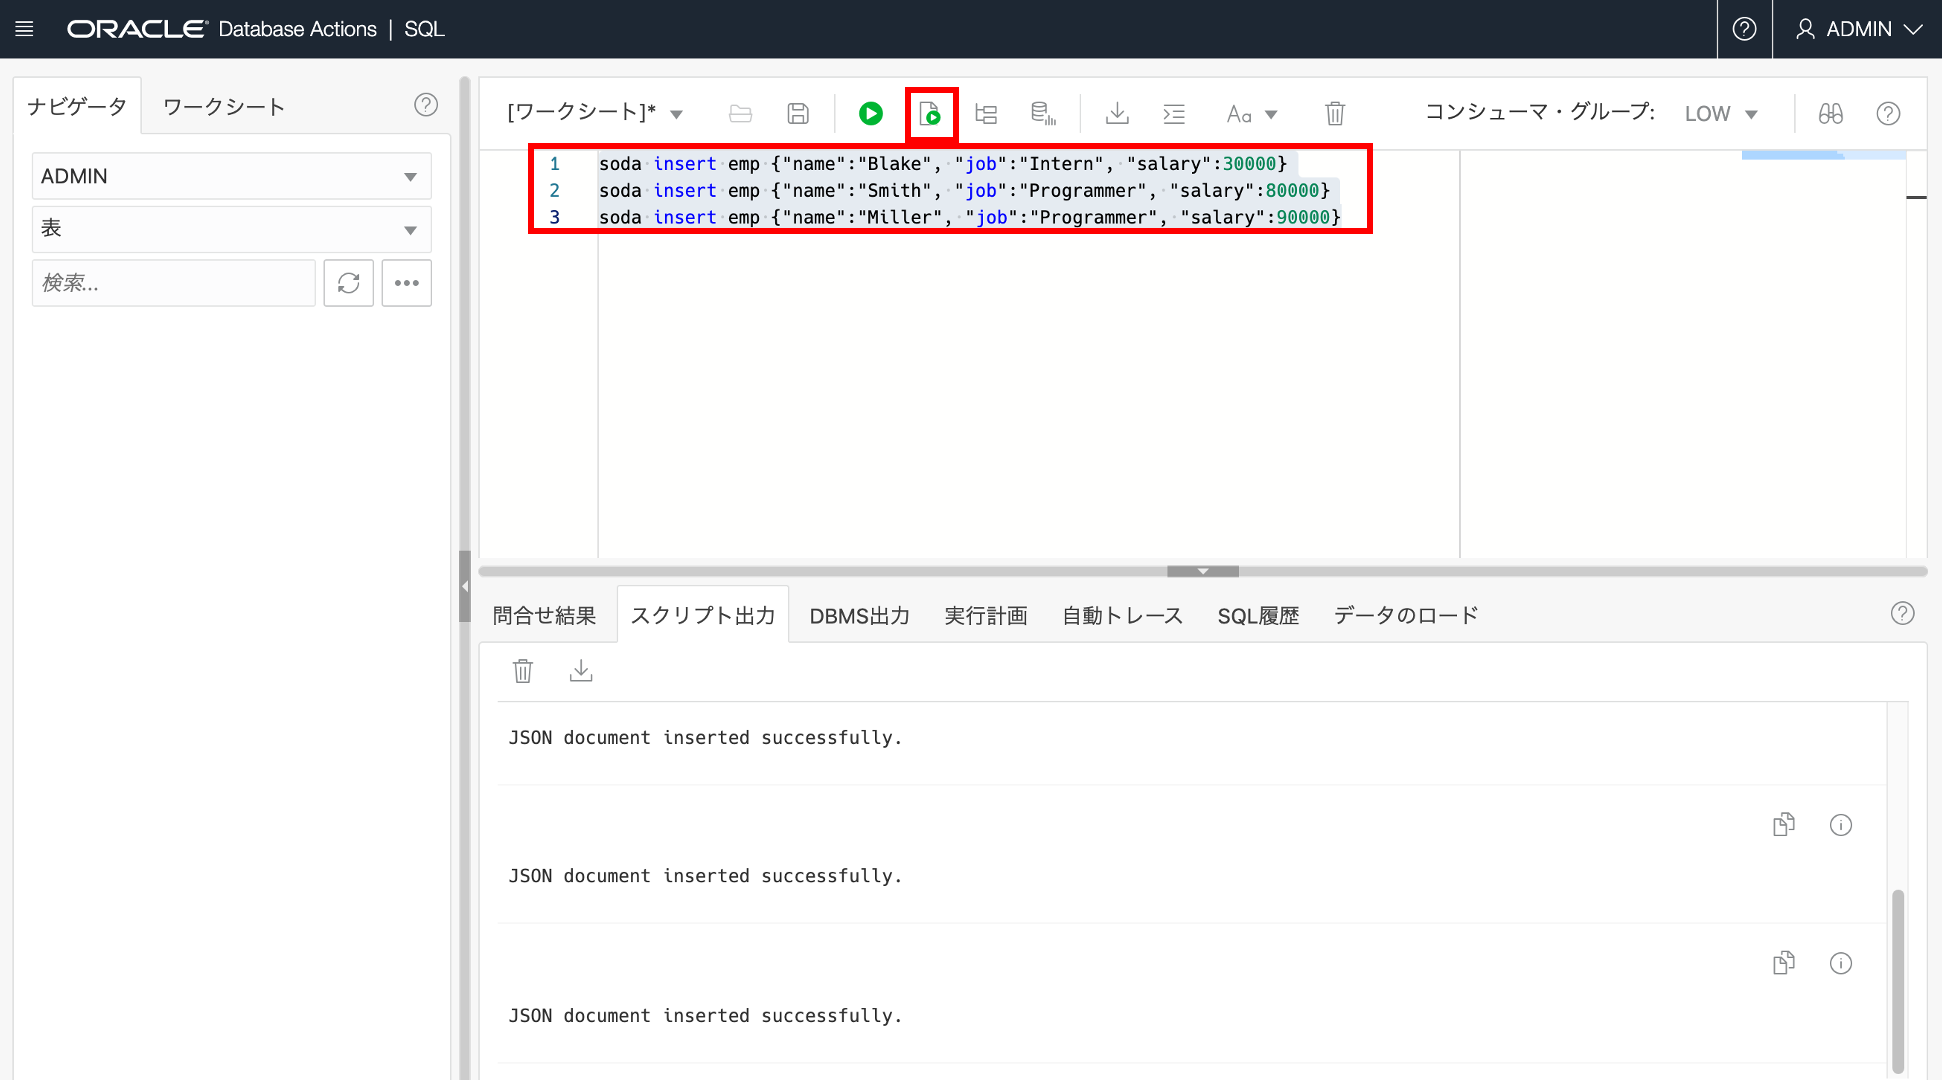The height and width of the screenshot is (1082, 1942).
Task: Click the Explain Plan toolbar icon
Action: (986, 114)
